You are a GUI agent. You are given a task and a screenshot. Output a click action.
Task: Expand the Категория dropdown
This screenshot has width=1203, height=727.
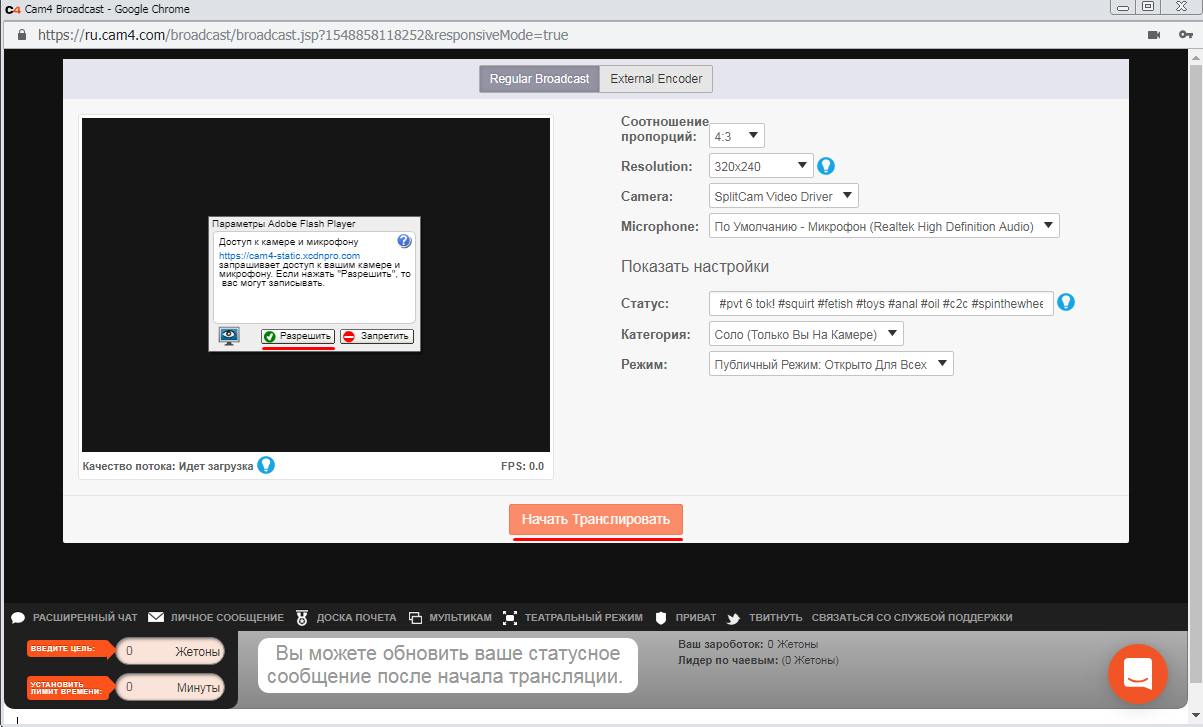click(805, 333)
